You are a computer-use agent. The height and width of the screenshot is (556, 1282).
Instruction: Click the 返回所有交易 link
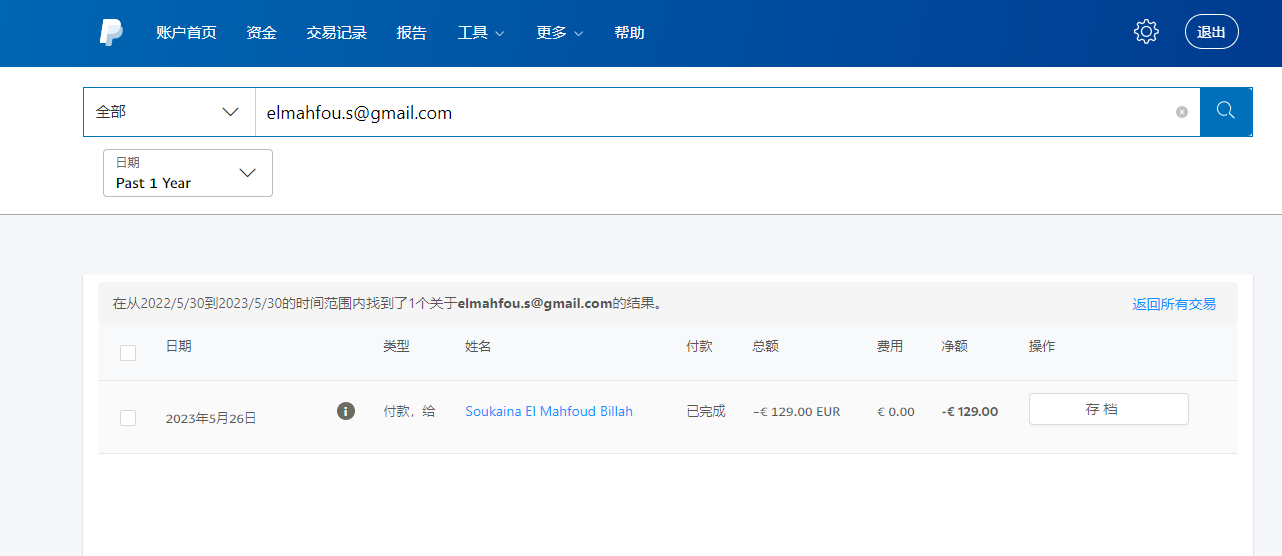tap(1174, 304)
